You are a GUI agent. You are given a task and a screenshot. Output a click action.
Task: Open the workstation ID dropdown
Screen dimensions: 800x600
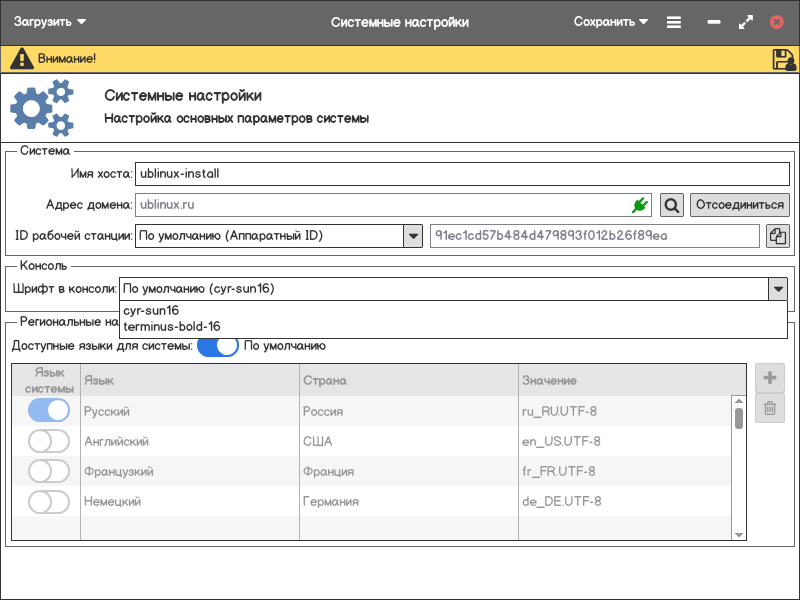(412, 236)
